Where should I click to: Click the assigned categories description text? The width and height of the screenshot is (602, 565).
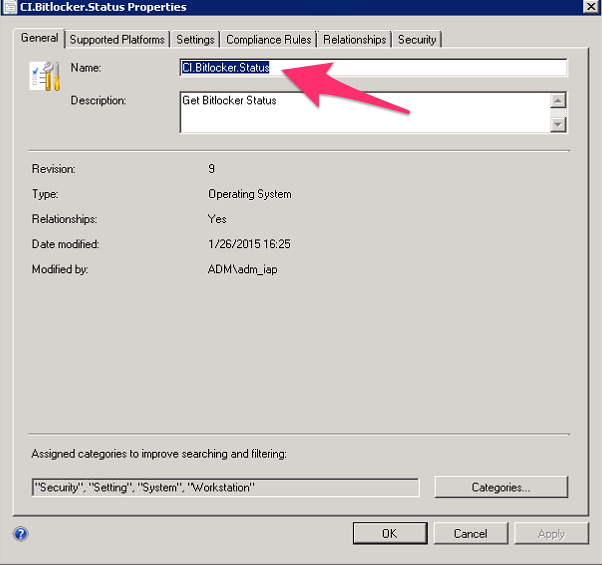[x=159, y=454]
